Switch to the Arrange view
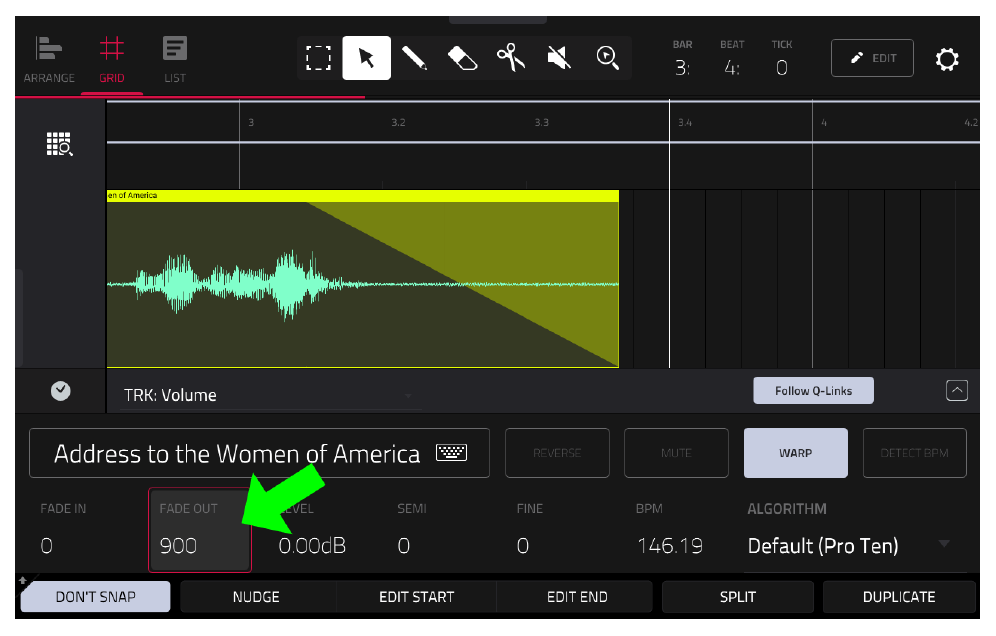996x636 pixels. coord(49,60)
